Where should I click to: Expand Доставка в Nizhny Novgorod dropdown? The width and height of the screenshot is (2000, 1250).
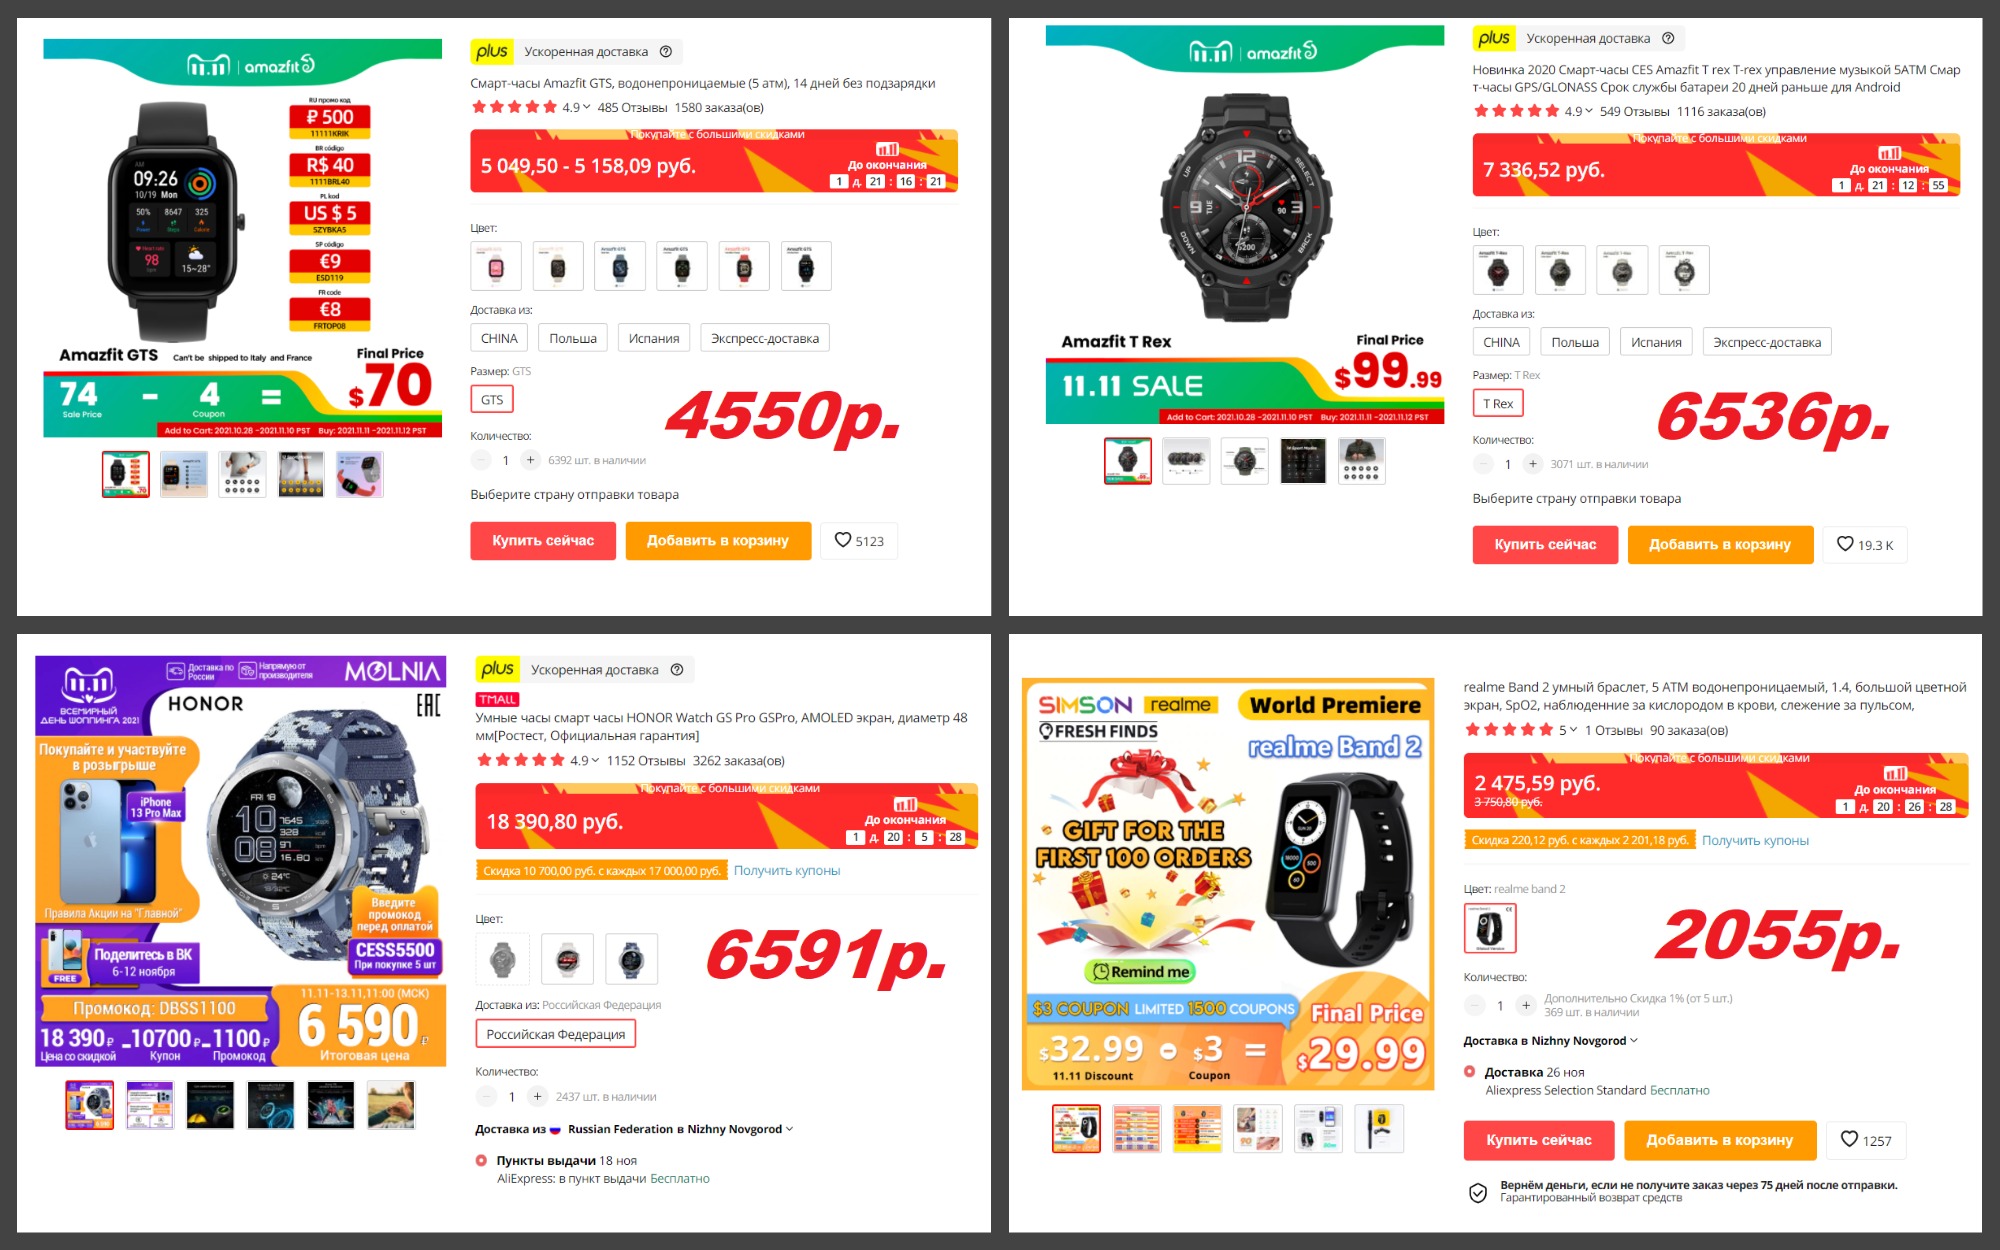point(1551,1041)
